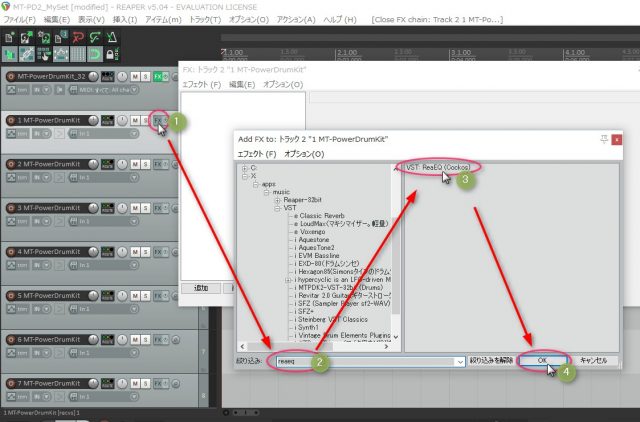Click the キャンセル button
640x422 pixels.
593,361
